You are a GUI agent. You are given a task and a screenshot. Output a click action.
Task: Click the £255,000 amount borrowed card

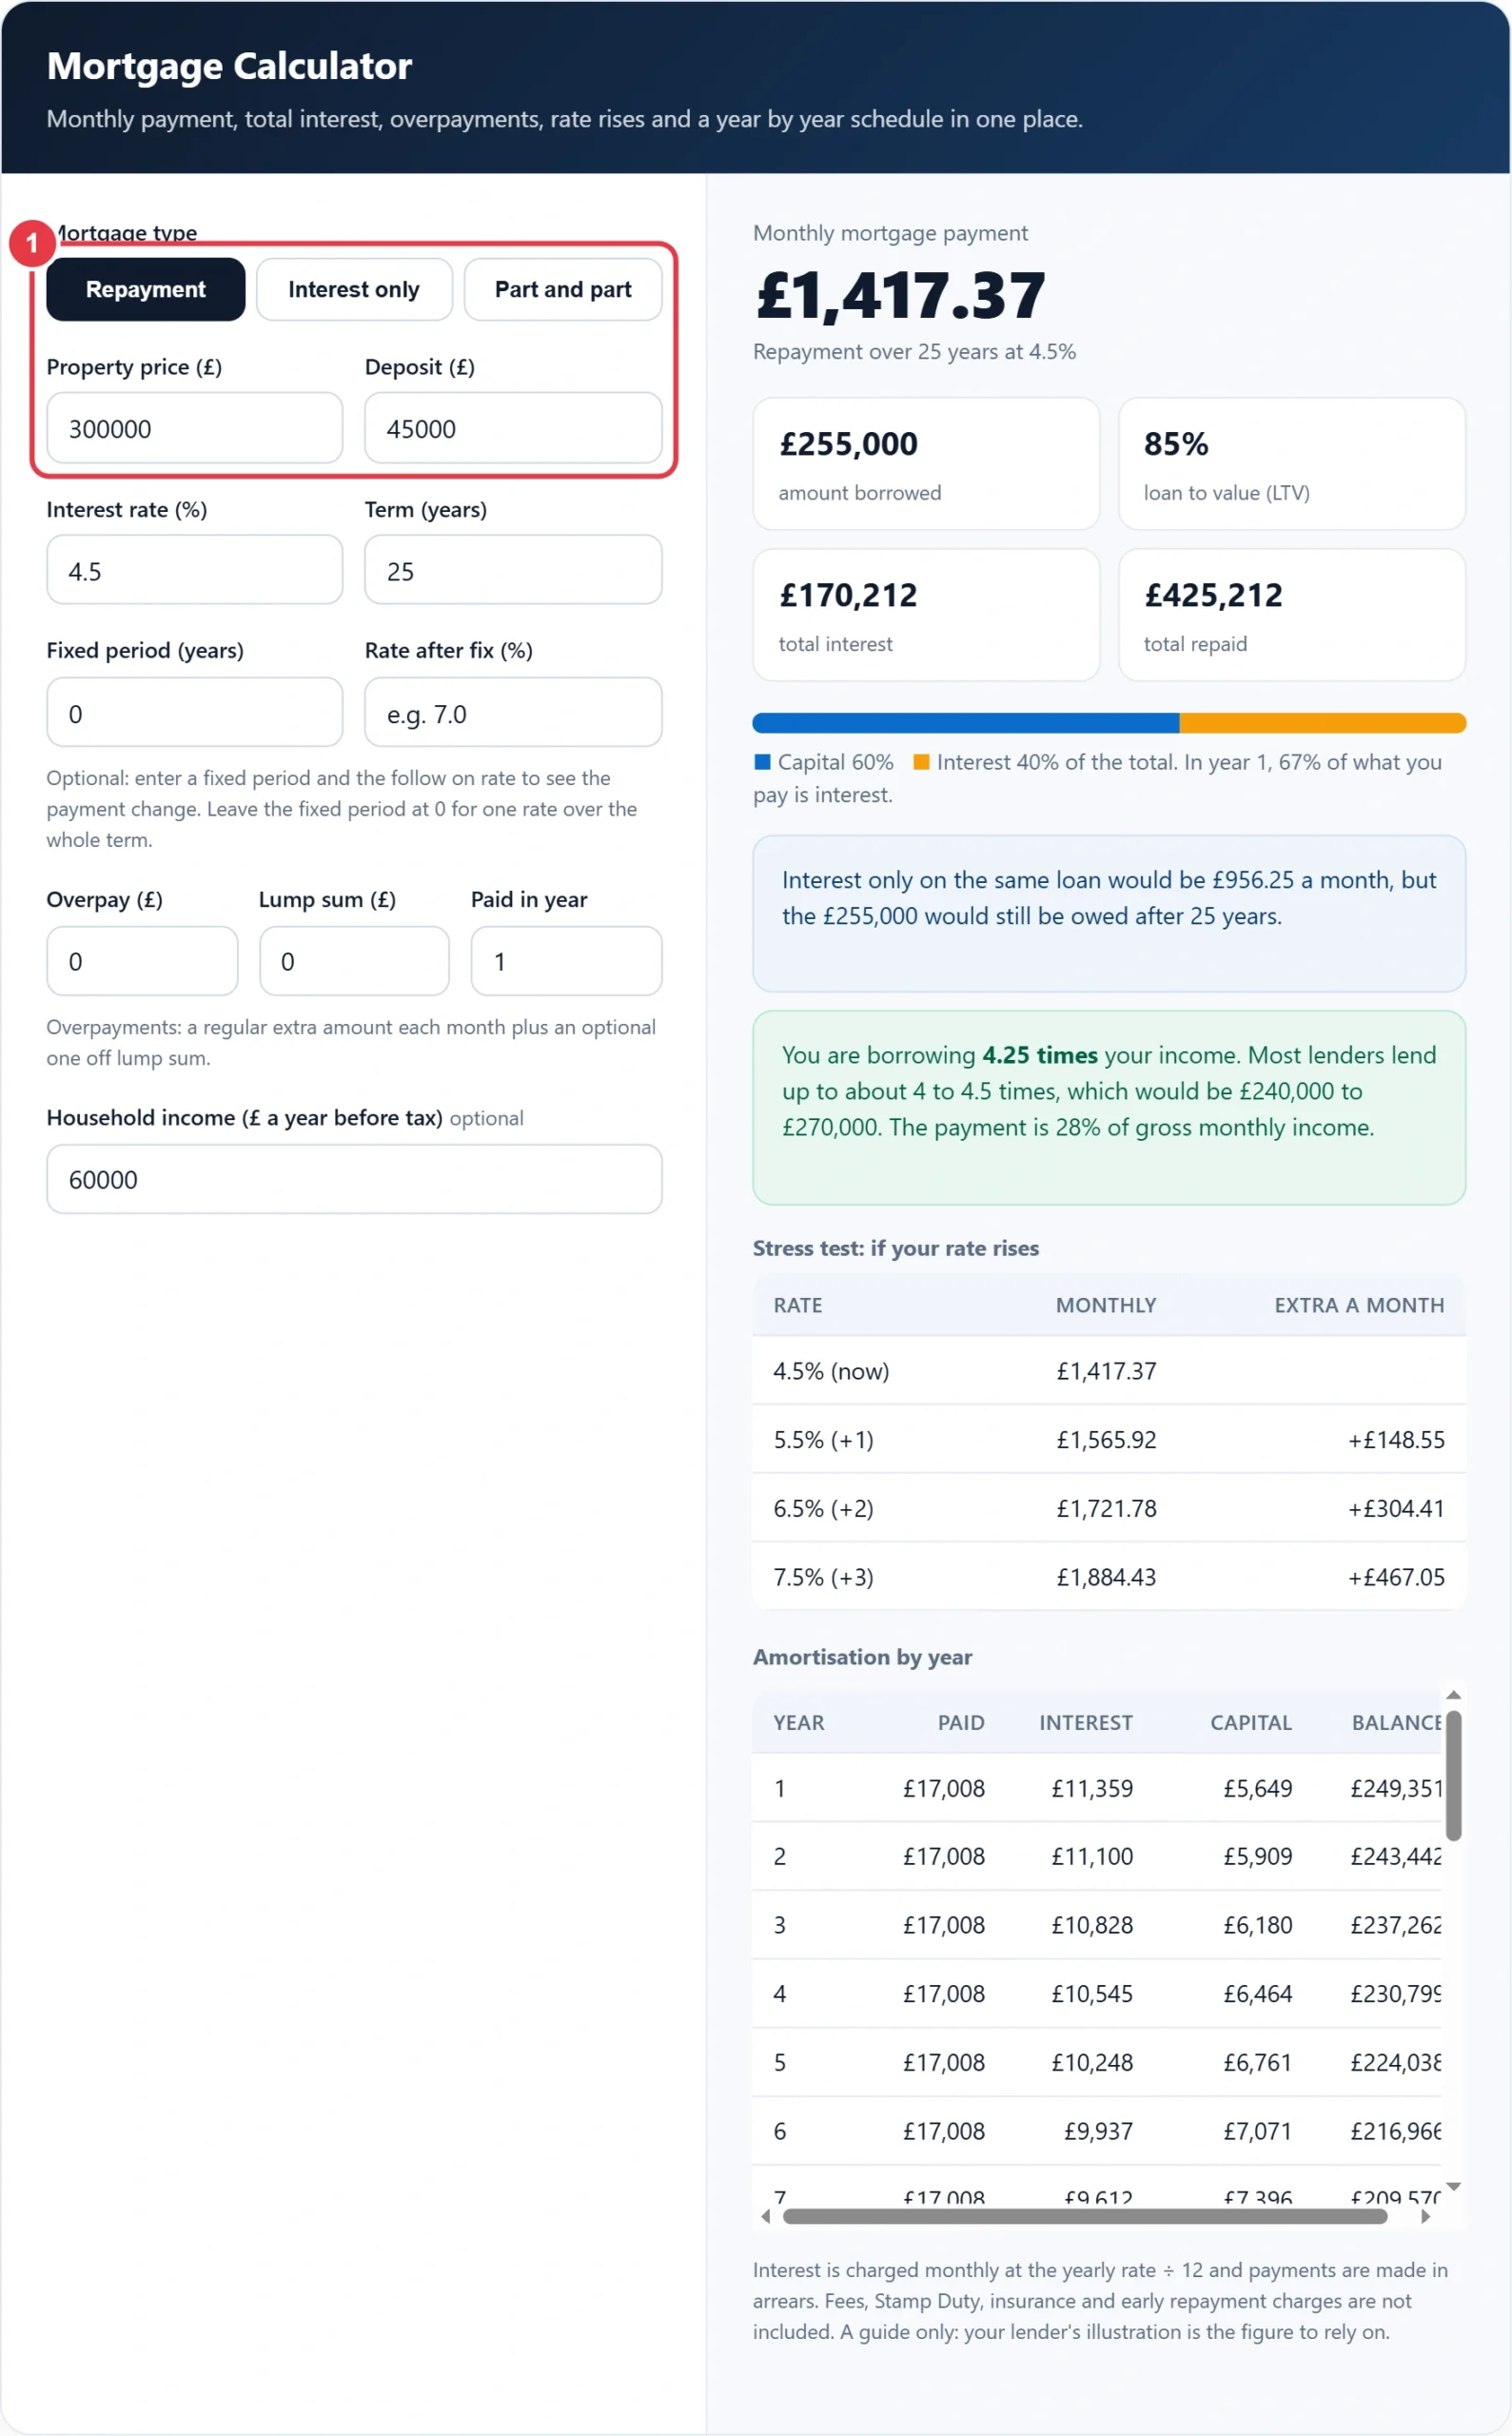click(926, 464)
